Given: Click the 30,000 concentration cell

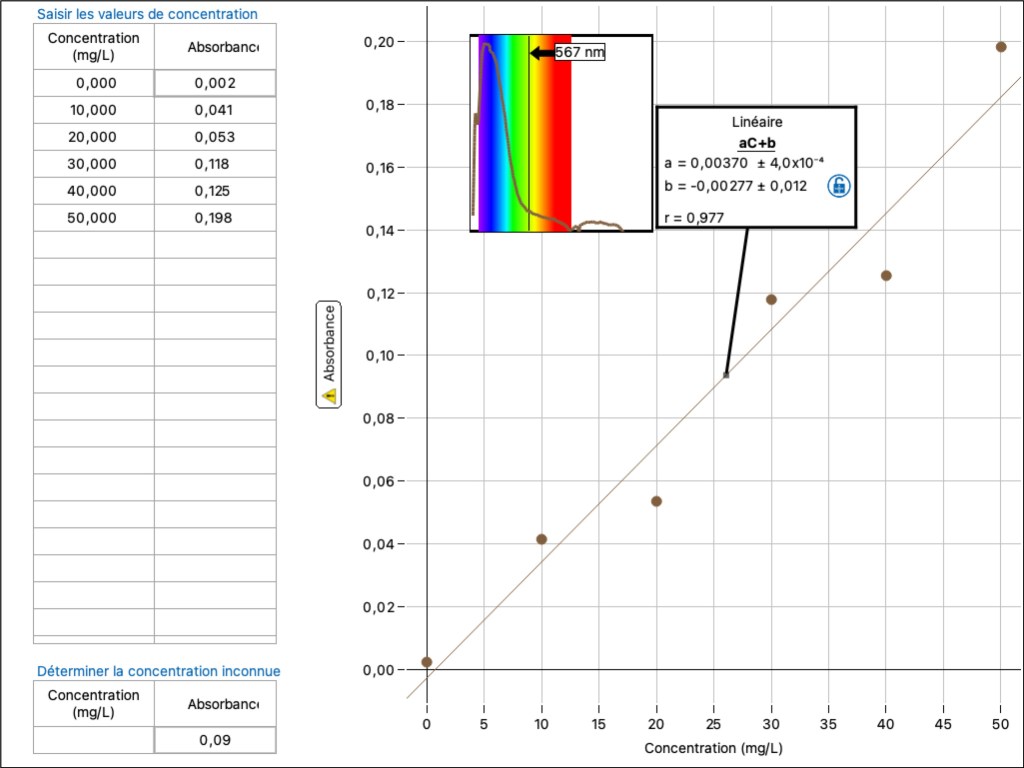Looking at the screenshot, I should tap(93, 164).
